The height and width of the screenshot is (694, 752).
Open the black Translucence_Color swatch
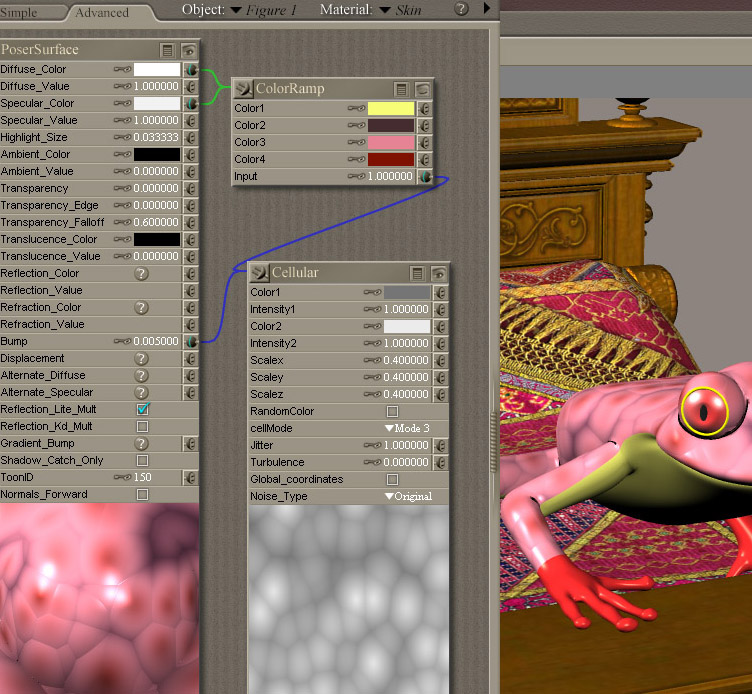[157, 239]
